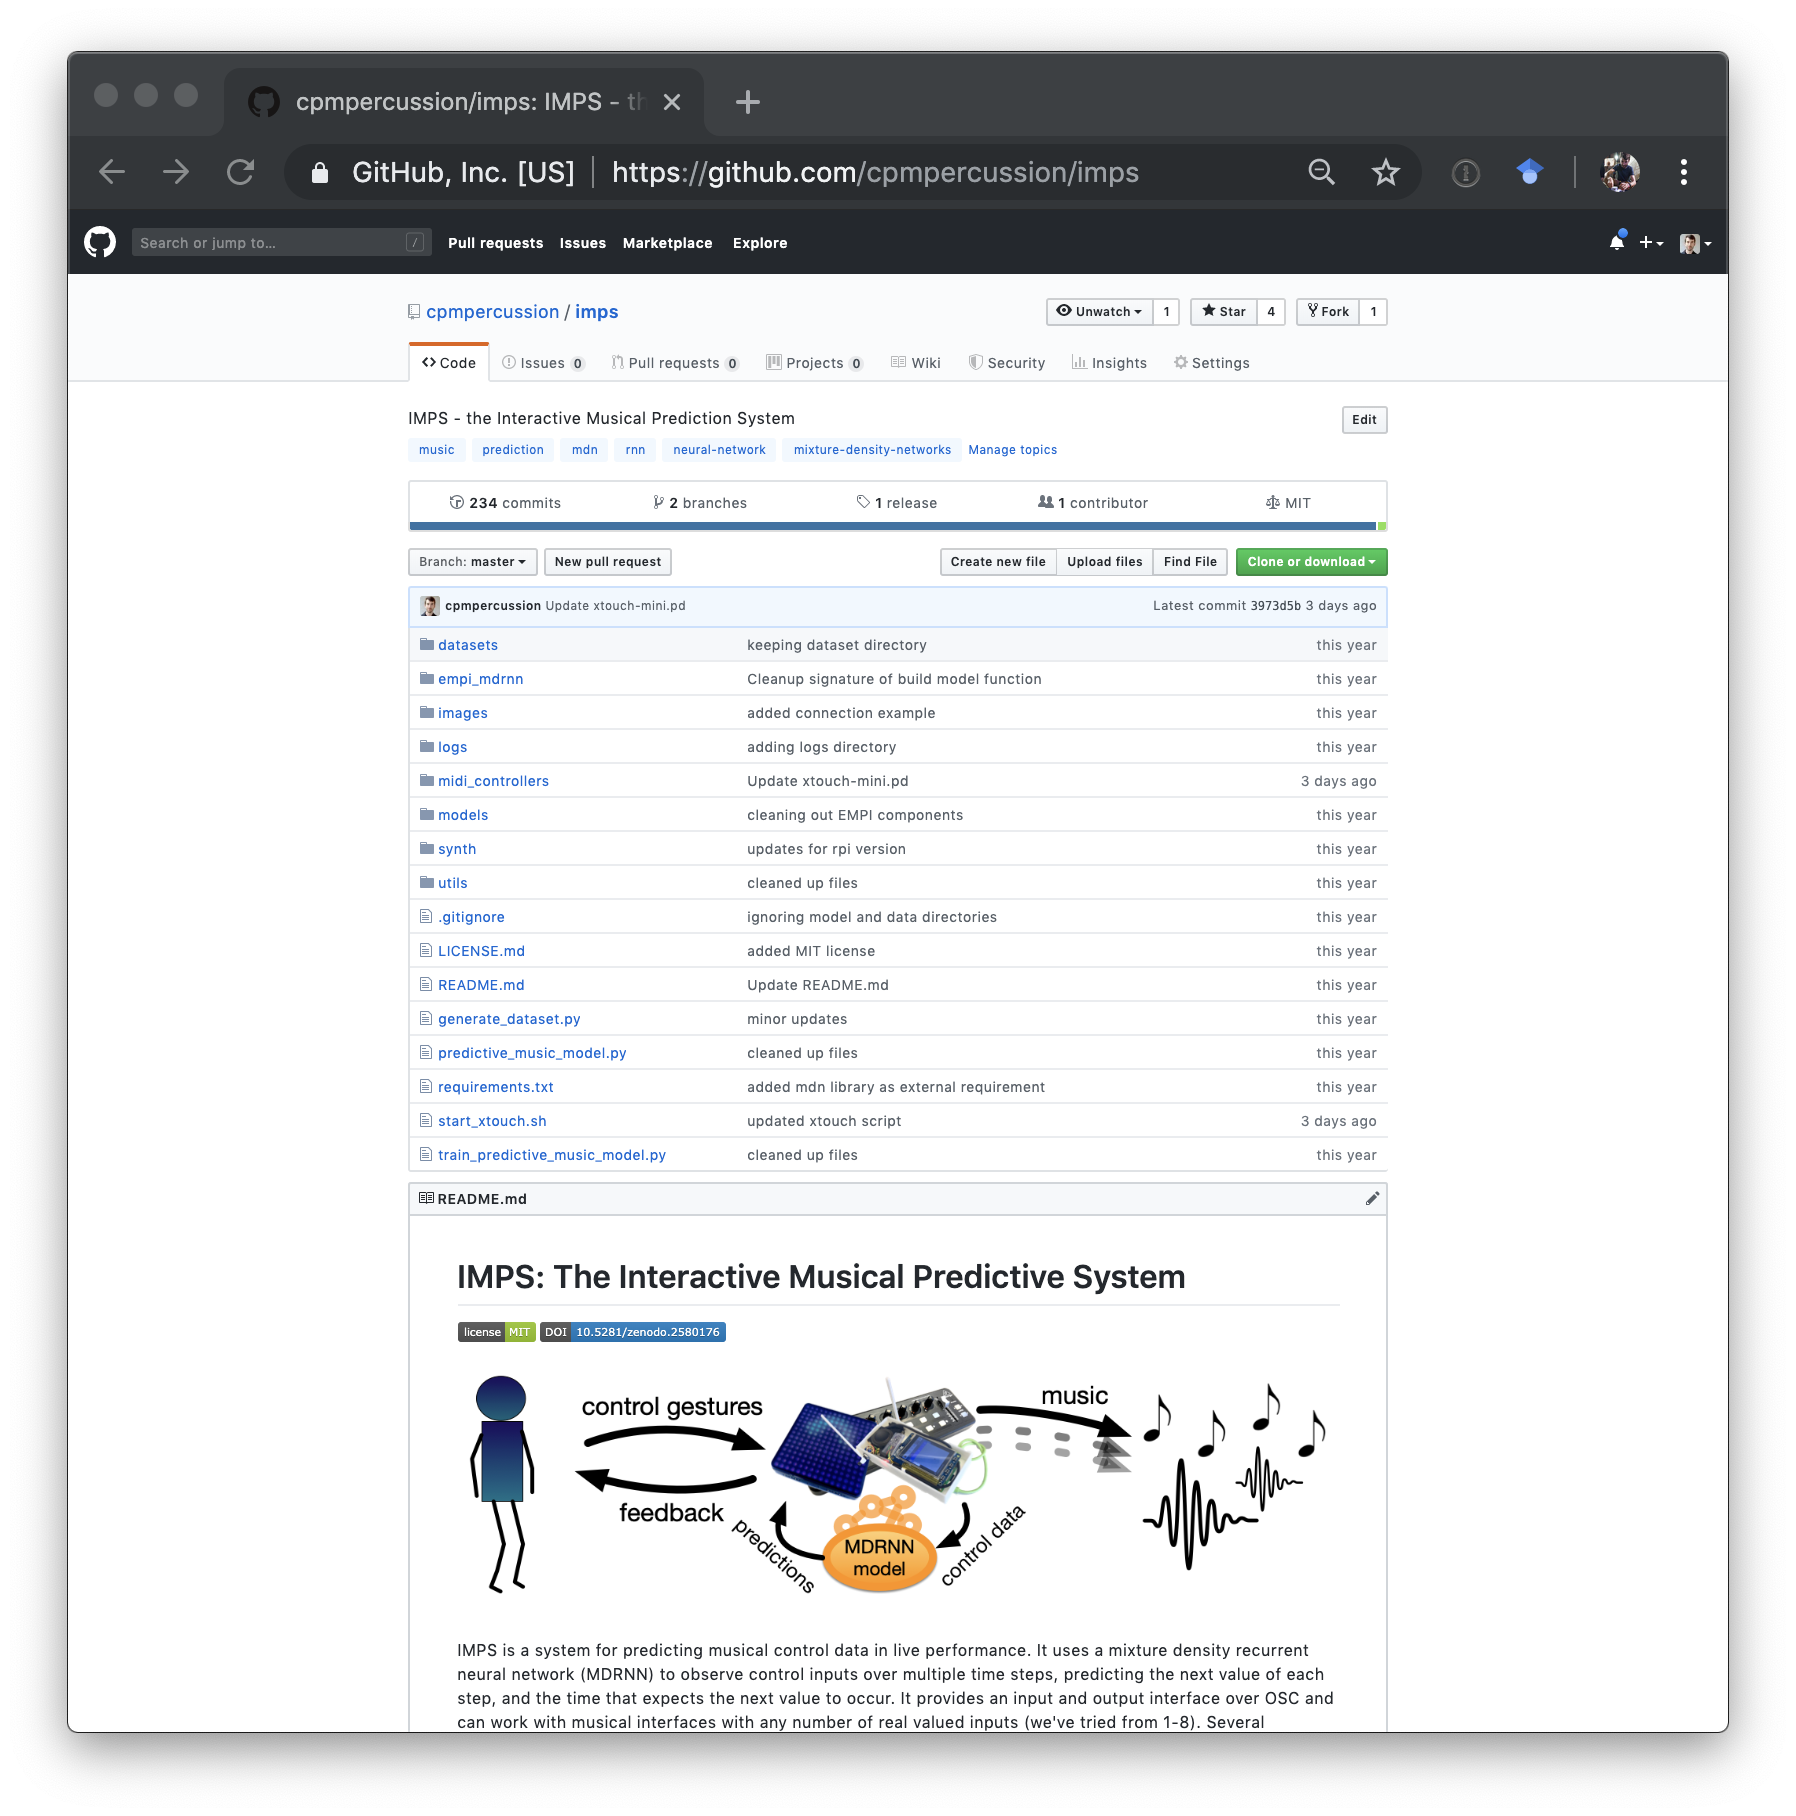
Task: Click New pull request button
Action: click(x=608, y=562)
